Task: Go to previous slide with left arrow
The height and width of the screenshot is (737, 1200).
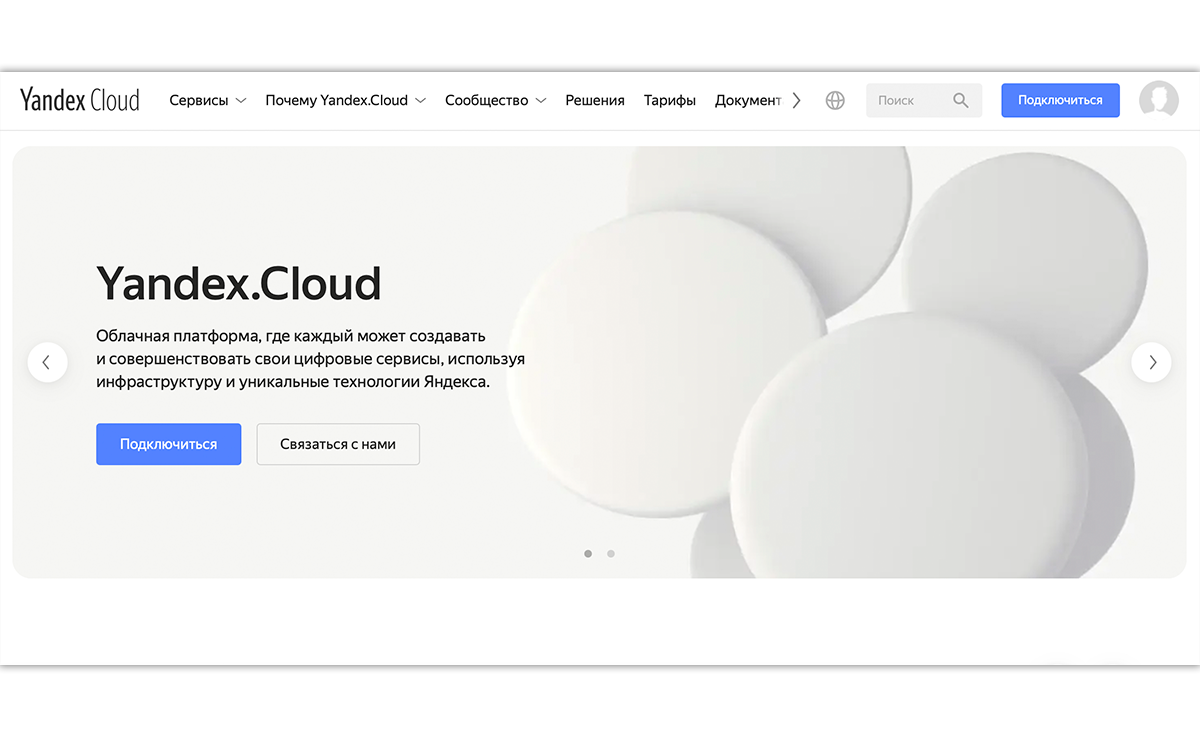Action: point(47,362)
